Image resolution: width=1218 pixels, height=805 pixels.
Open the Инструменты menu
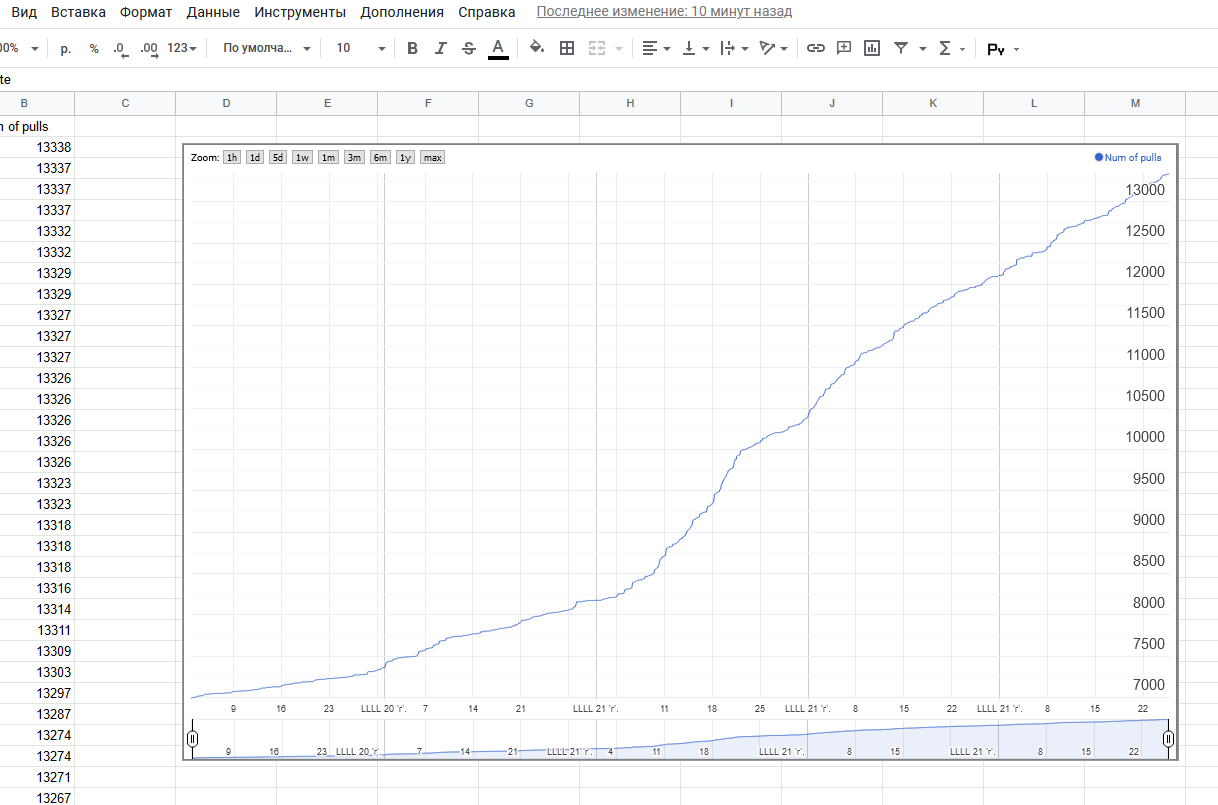pos(300,12)
